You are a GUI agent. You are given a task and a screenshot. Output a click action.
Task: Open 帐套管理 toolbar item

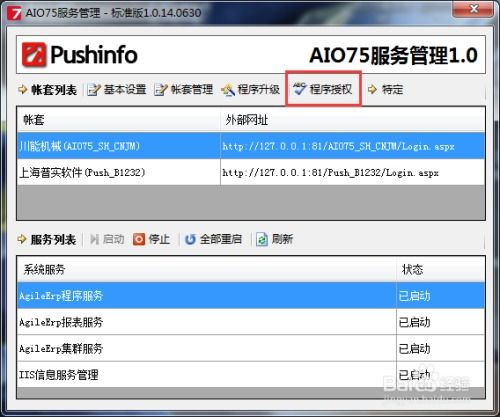pyautogui.click(x=184, y=89)
